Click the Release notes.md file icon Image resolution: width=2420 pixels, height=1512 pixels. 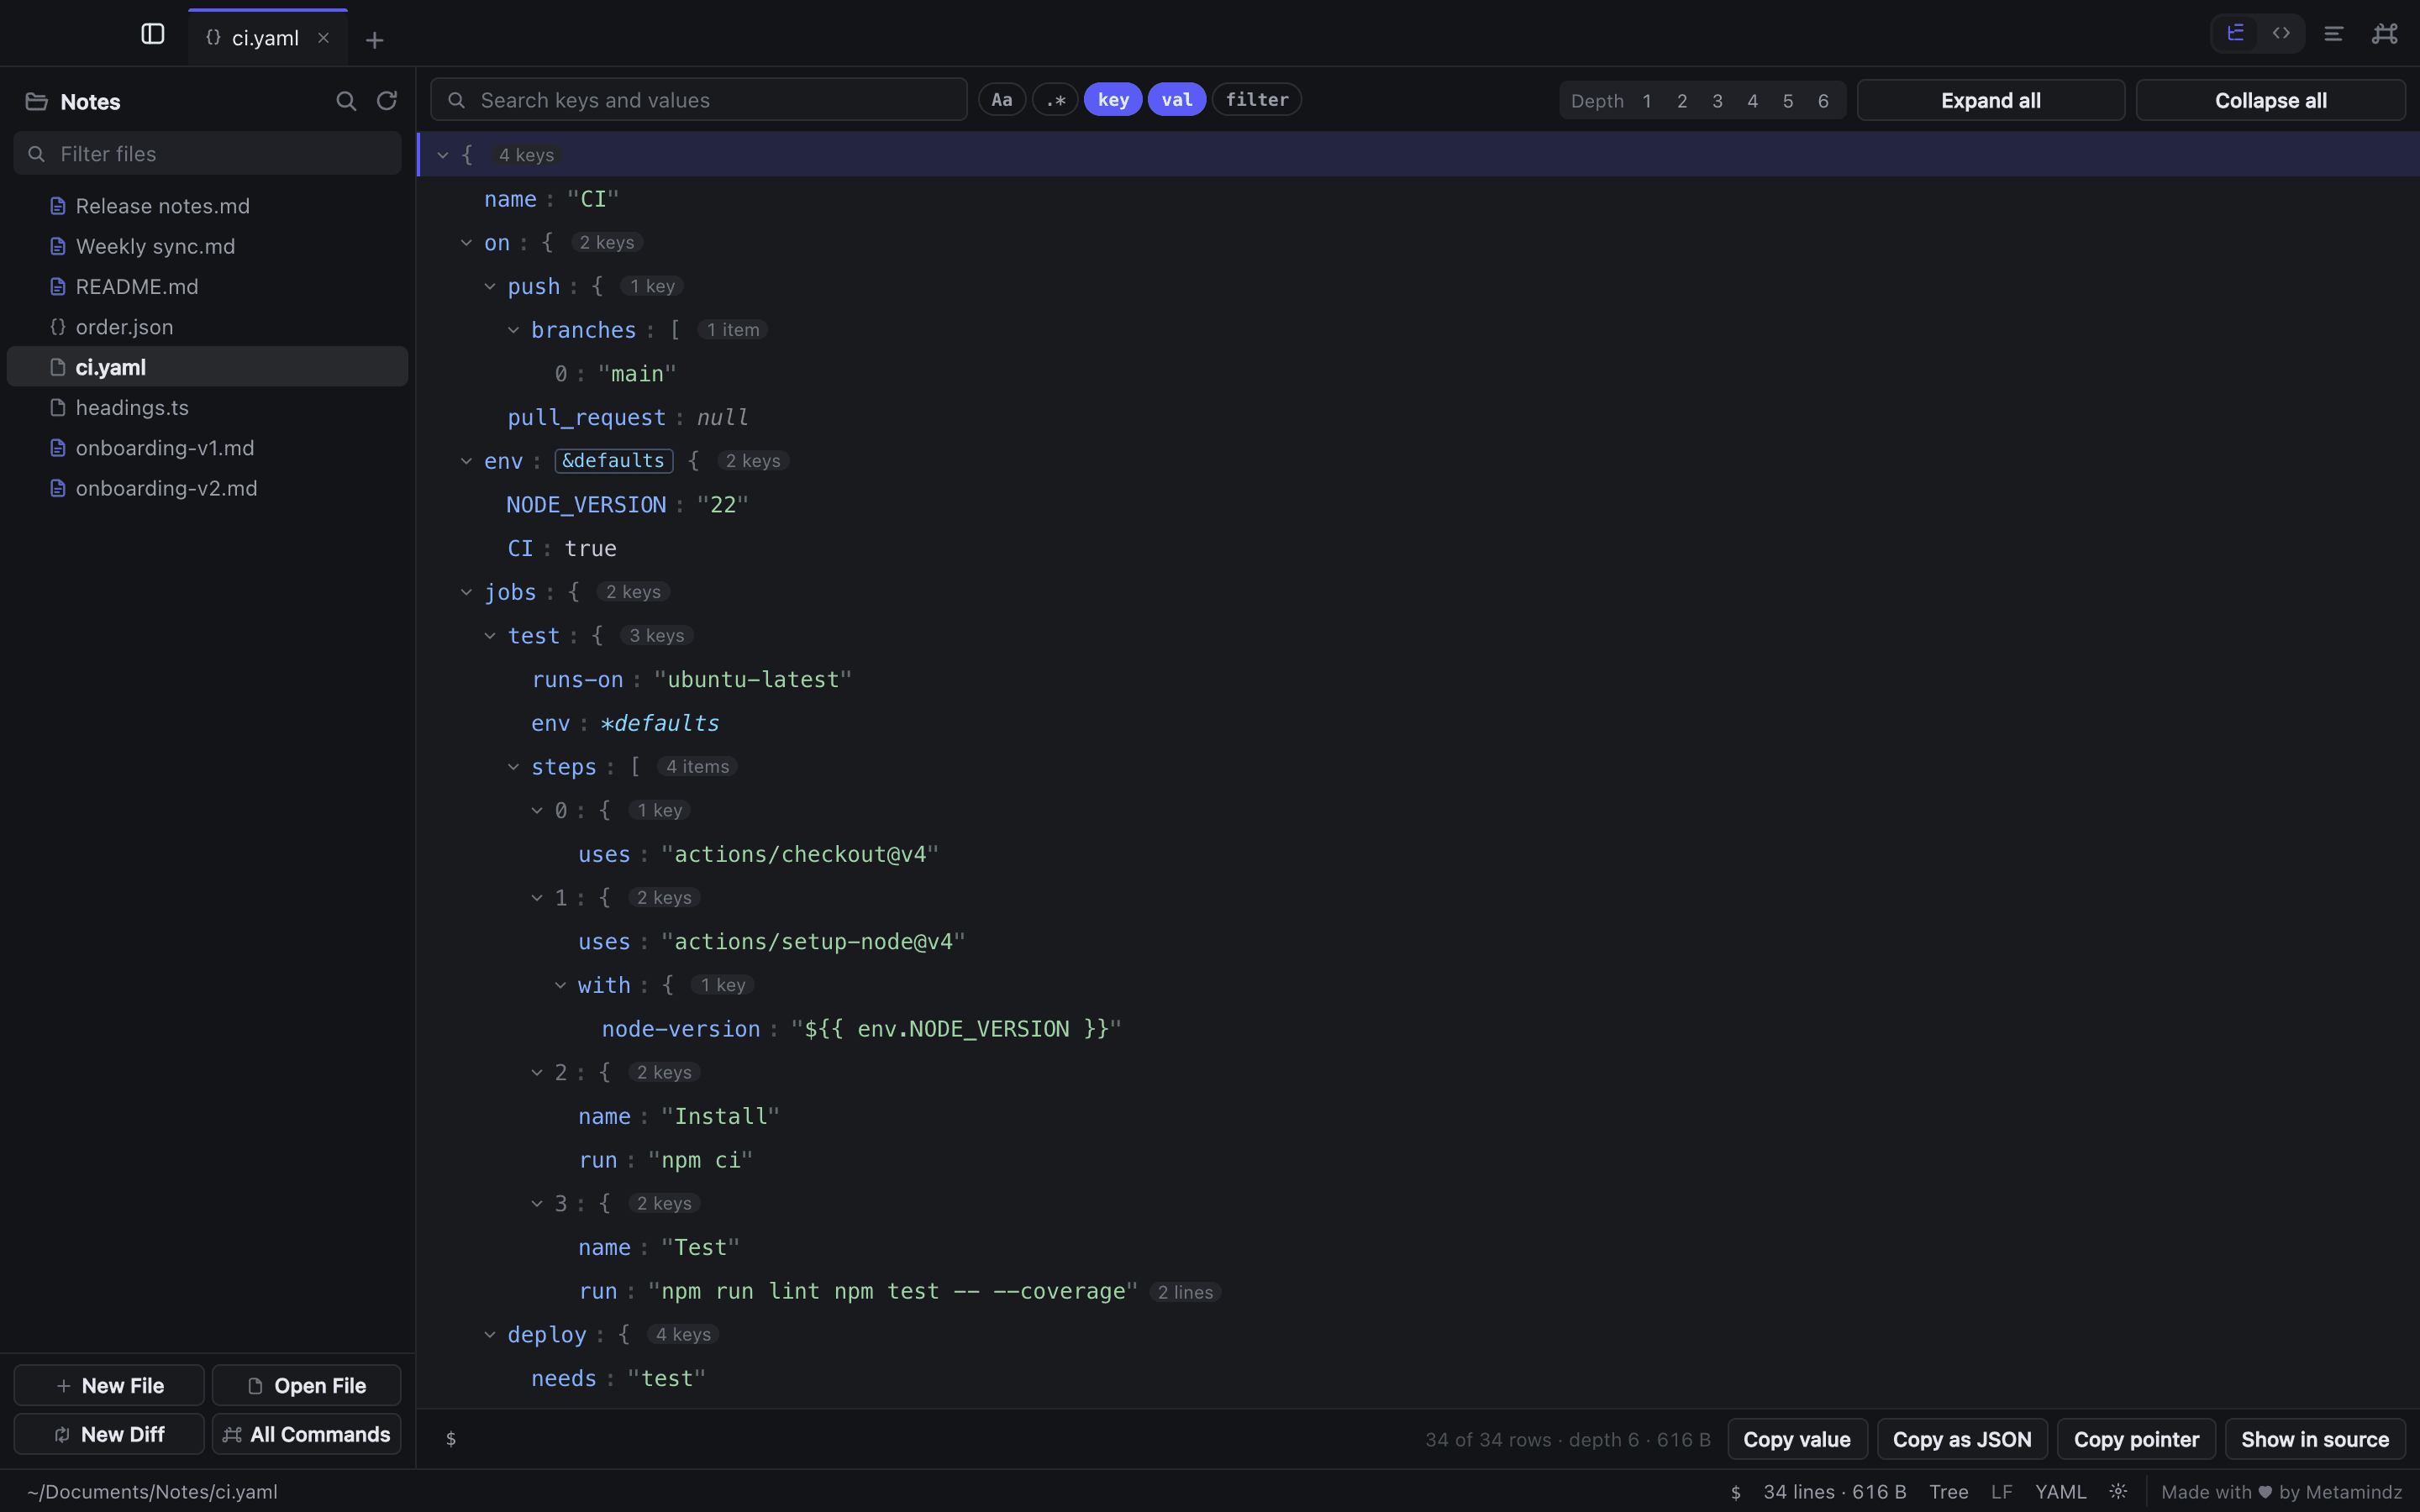tap(58, 206)
